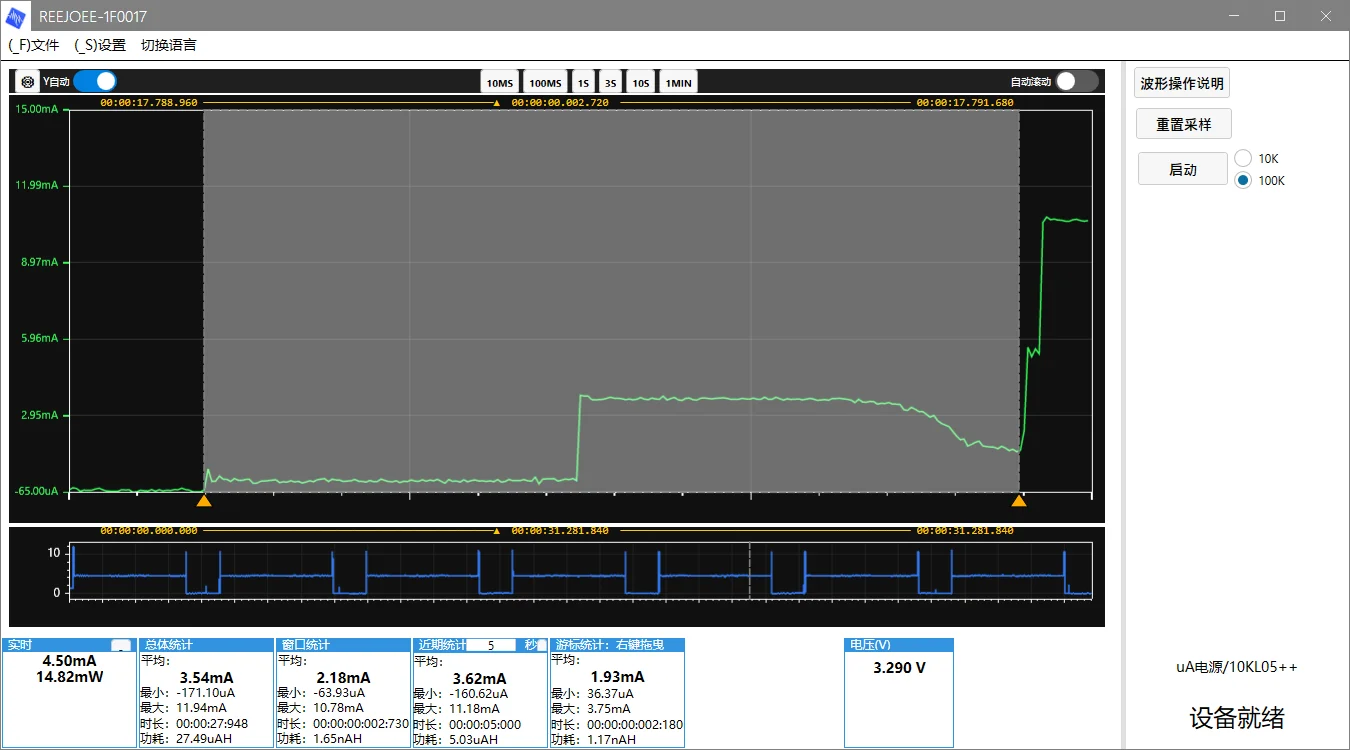Click the 3.290 V voltage reading
The height and width of the screenshot is (750, 1350).
[x=899, y=667]
